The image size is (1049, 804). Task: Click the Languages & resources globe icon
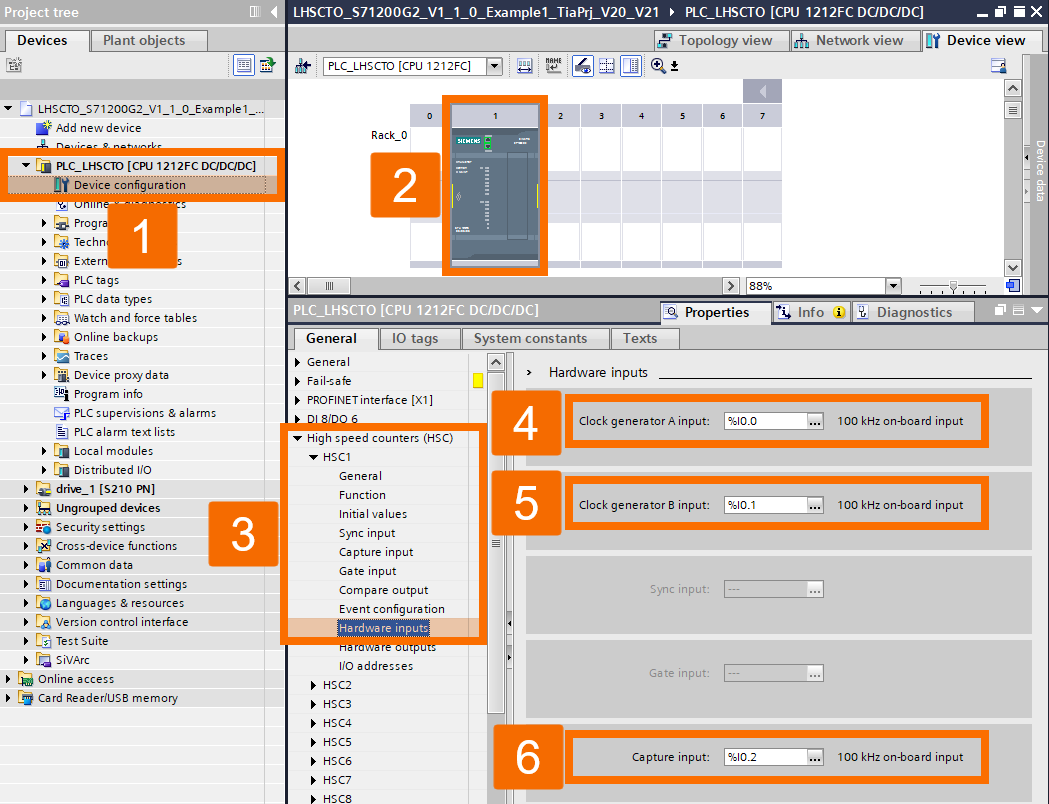(43, 603)
